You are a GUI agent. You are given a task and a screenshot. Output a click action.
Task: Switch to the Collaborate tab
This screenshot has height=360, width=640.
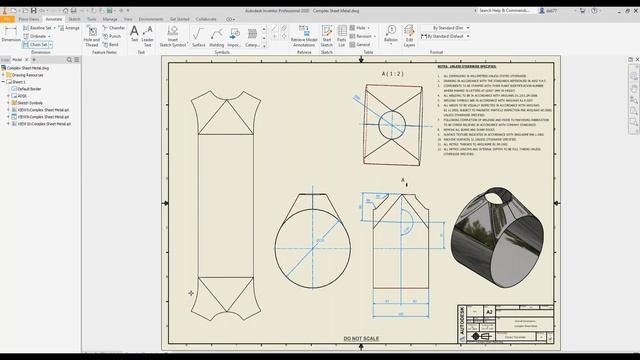pyautogui.click(x=206, y=19)
